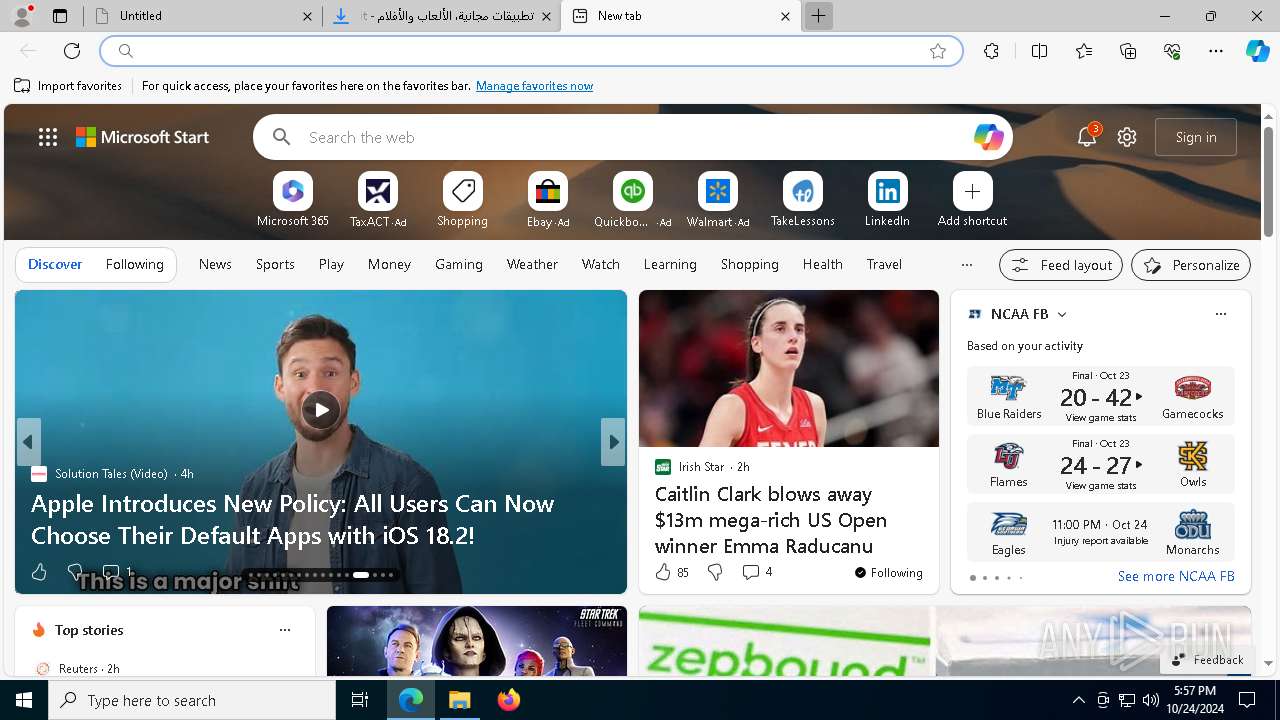Open comments on Caitlin Clark article
Screen dimensions: 1280x720
(x=757, y=572)
